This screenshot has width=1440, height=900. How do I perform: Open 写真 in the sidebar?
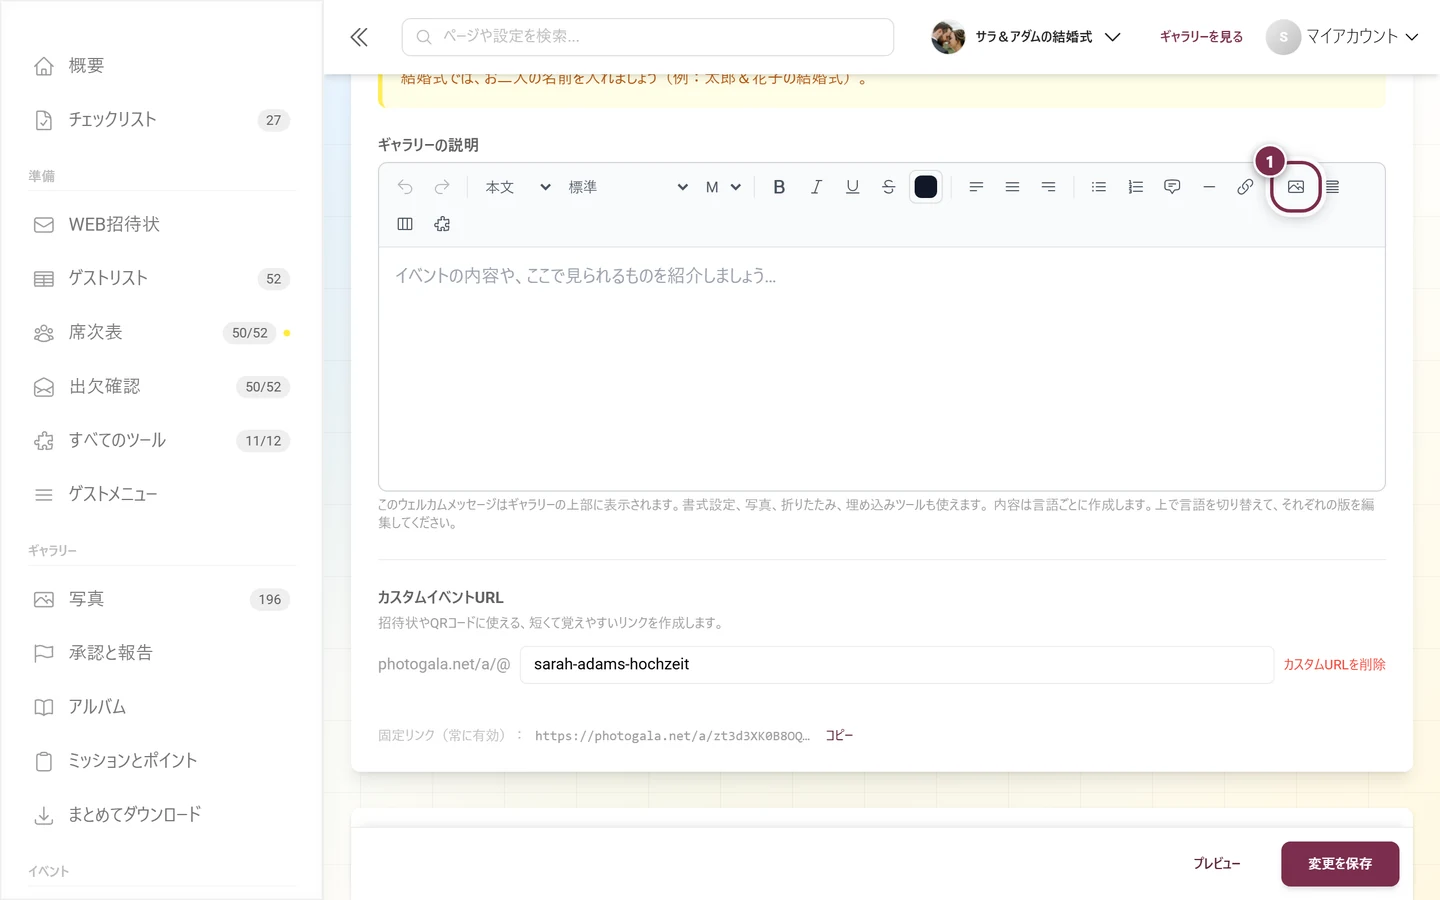click(161, 600)
